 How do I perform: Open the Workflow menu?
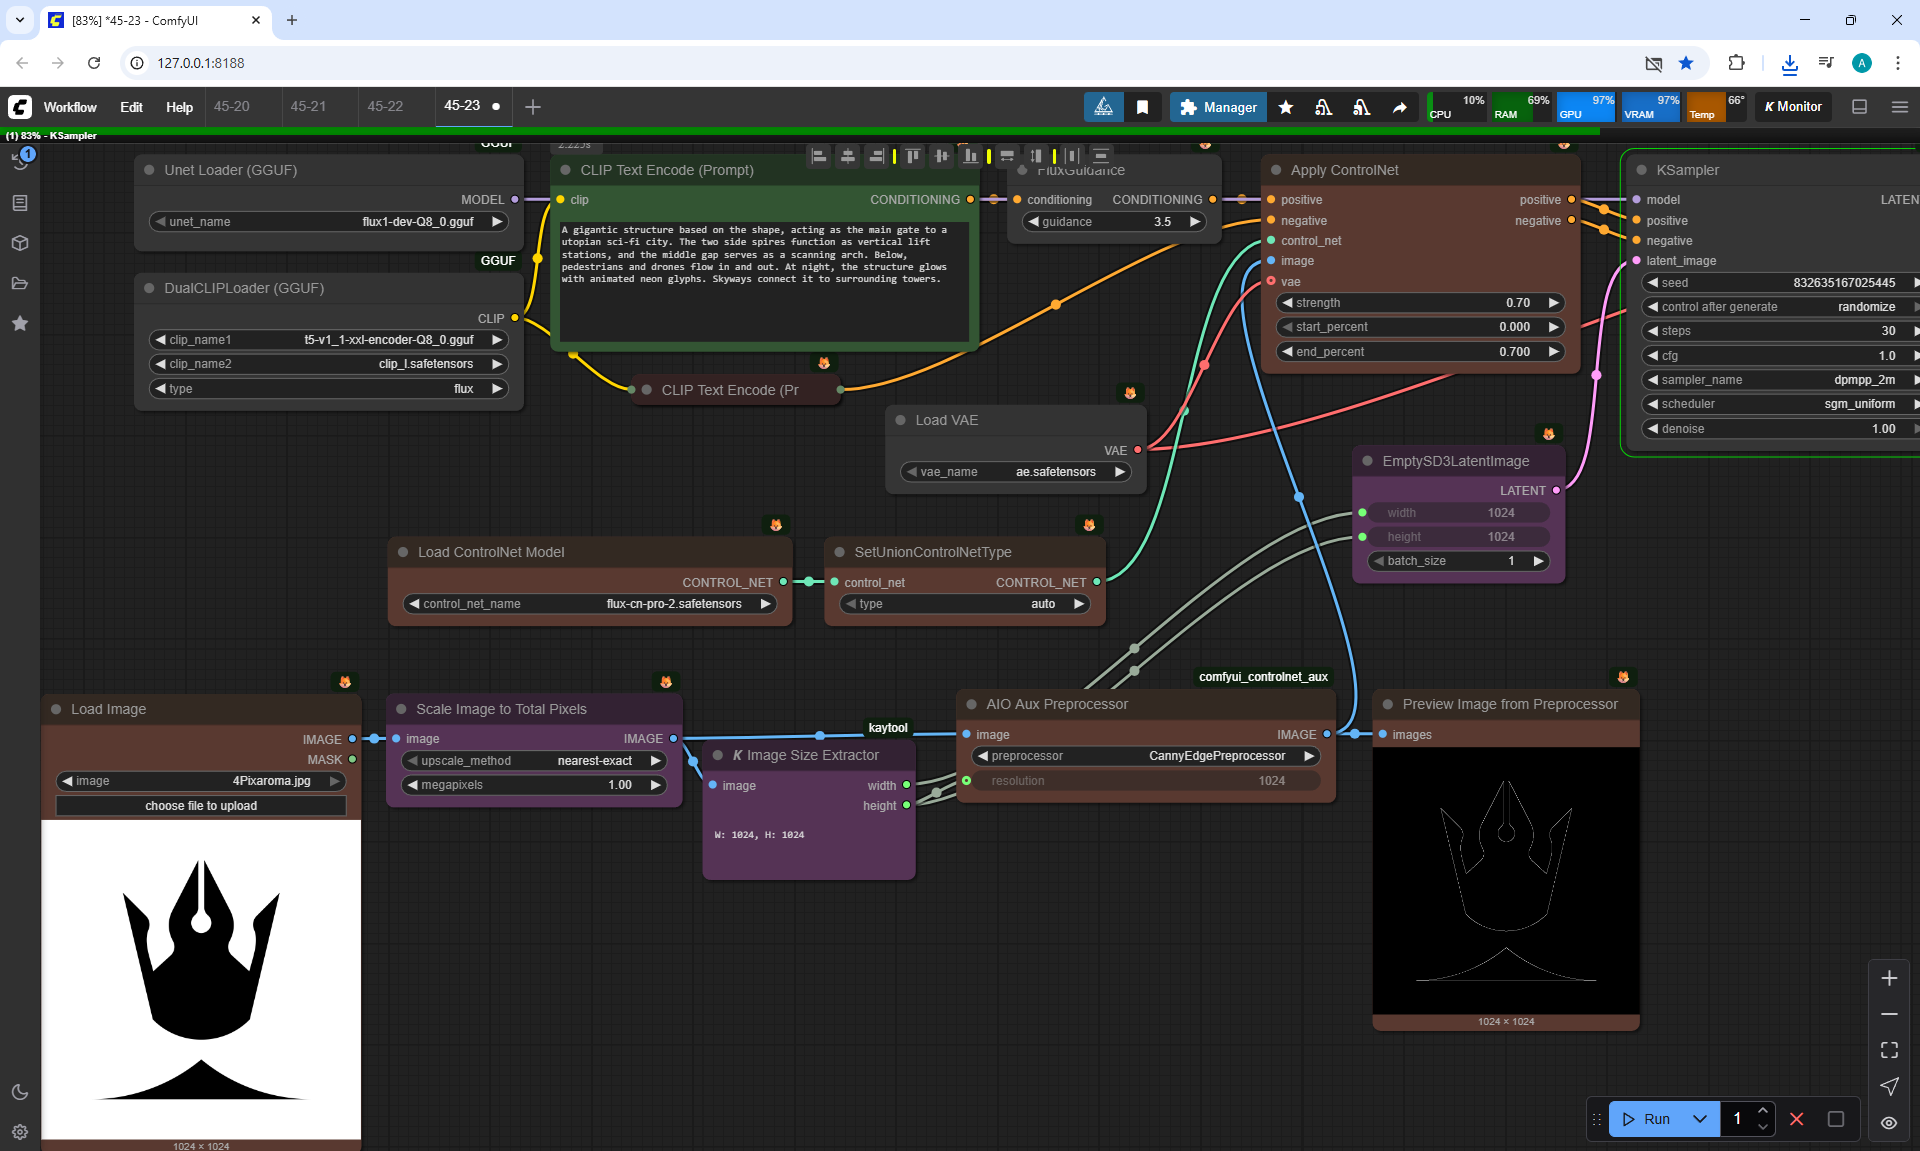[x=70, y=107]
